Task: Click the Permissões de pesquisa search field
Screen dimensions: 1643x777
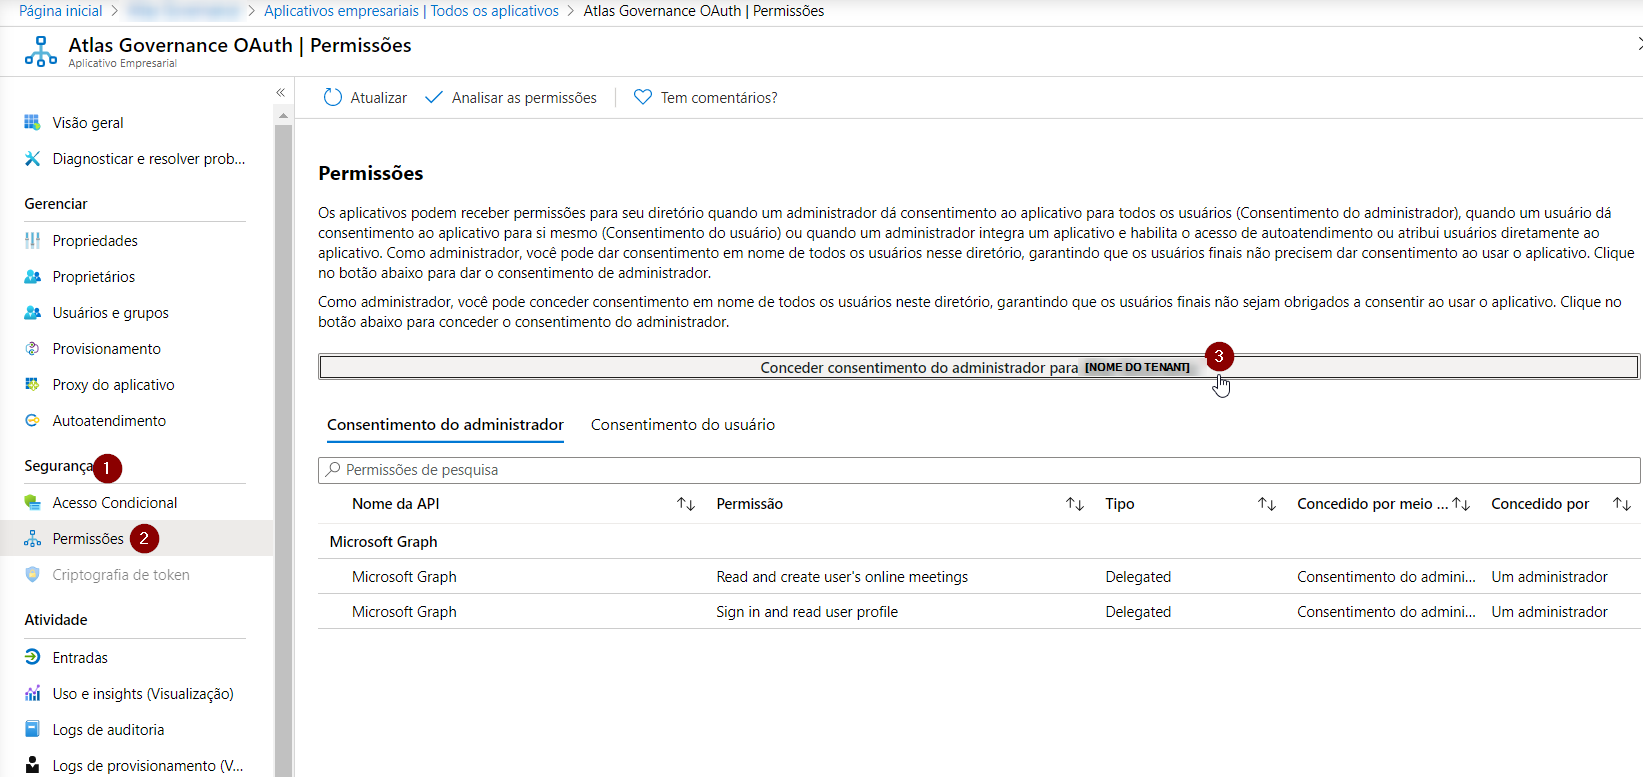Action: [x=980, y=470]
